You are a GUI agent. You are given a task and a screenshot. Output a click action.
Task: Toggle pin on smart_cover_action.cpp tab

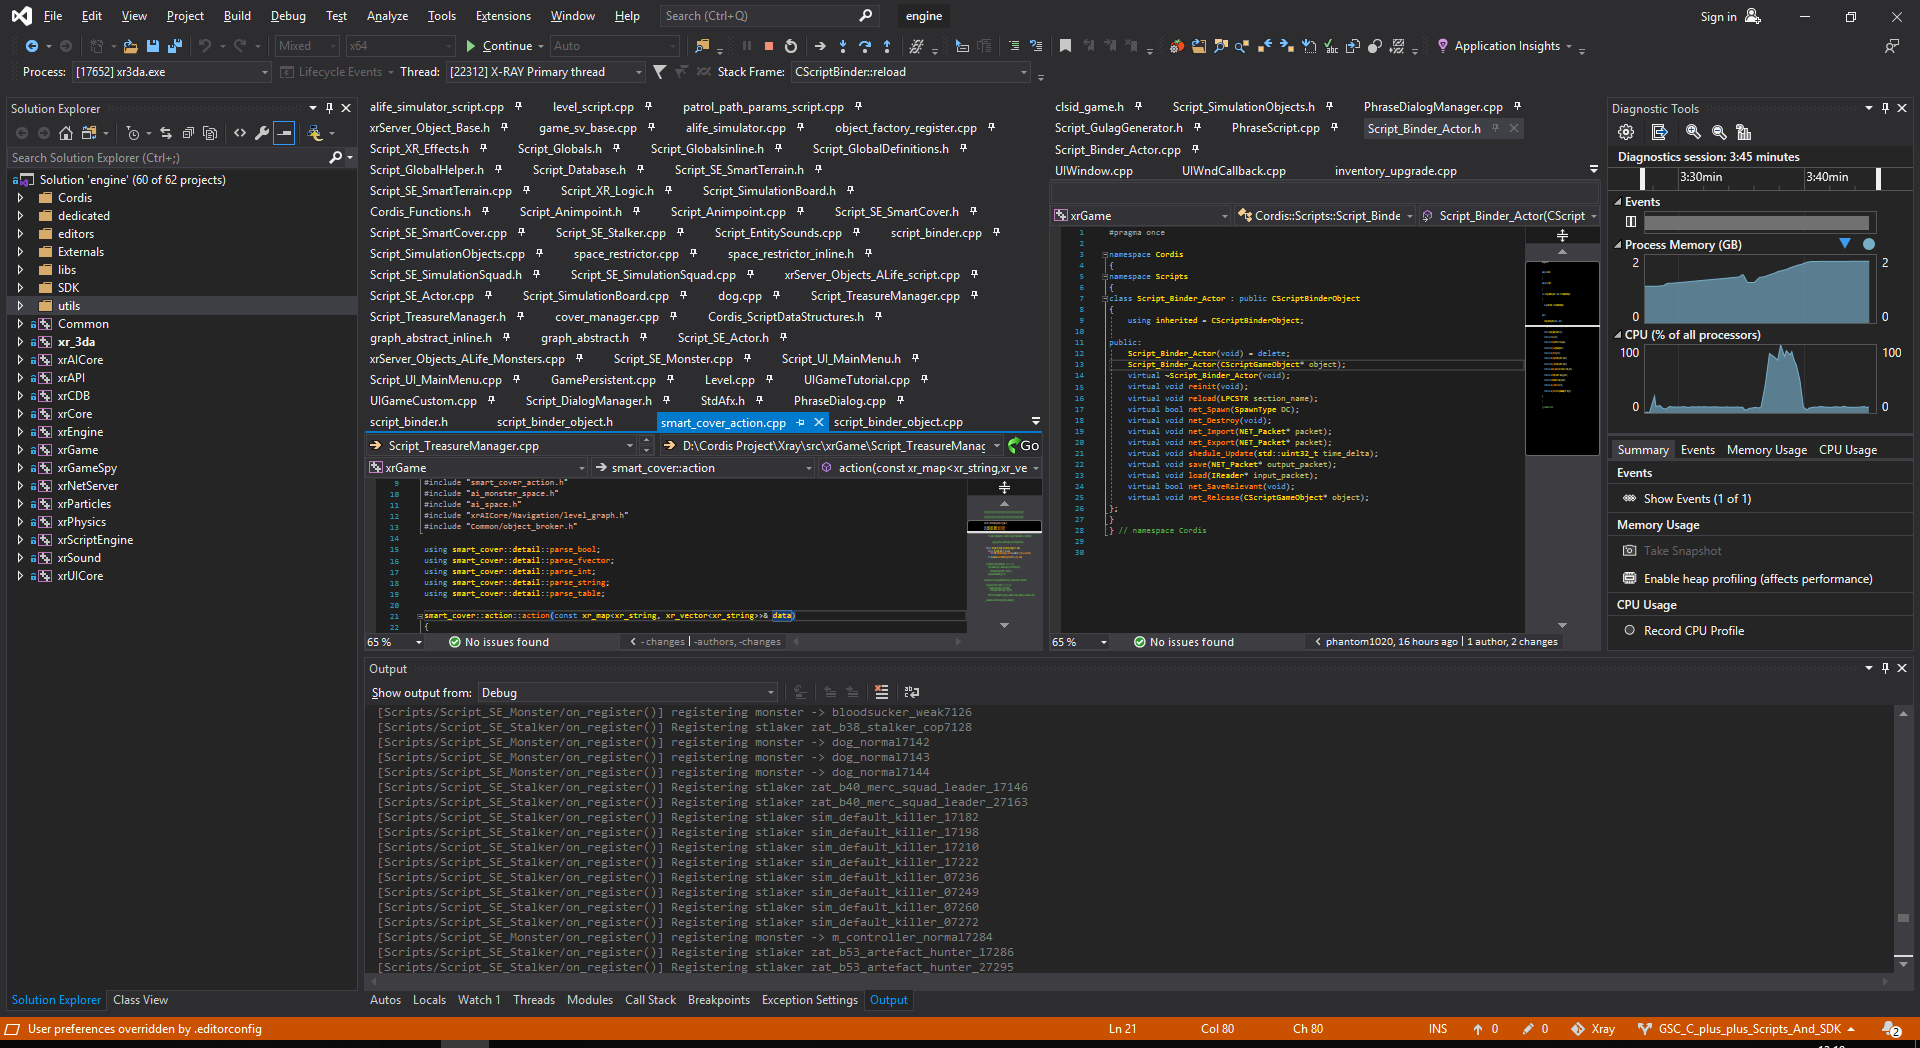tap(800, 423)
